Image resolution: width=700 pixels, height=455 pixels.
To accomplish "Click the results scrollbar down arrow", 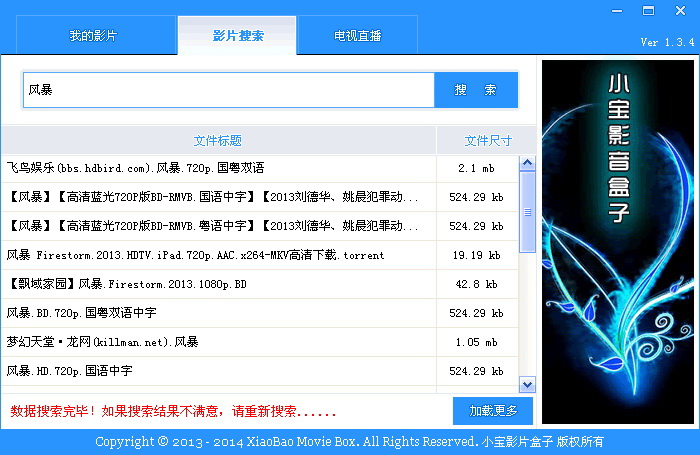I will coord(527,384).
